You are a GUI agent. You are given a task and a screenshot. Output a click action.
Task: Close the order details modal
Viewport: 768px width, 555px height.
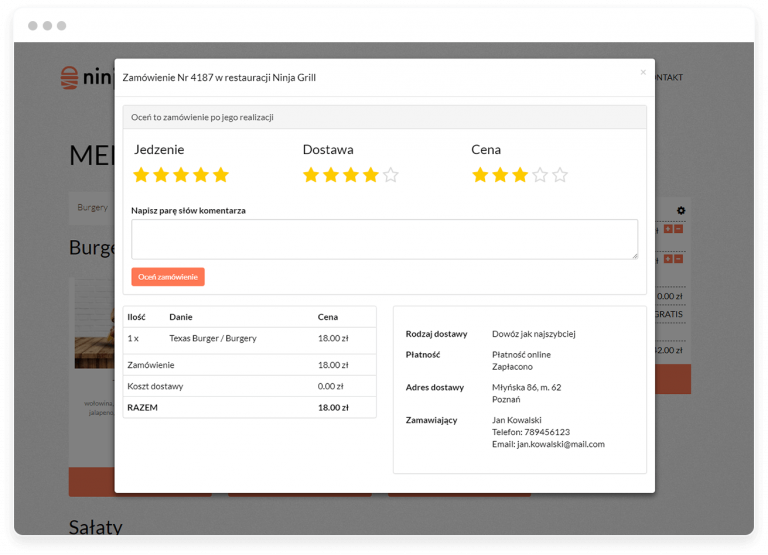coord(643,72)
